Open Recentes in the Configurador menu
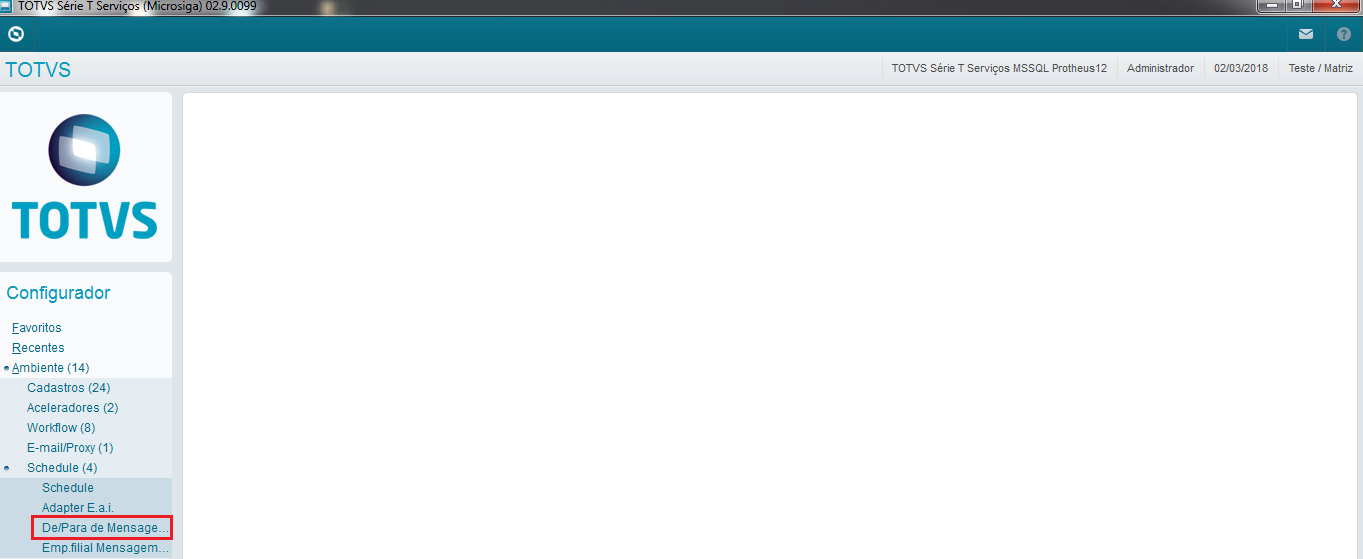The width and height of the screenshot is (1363, 559). click(38, 348)
